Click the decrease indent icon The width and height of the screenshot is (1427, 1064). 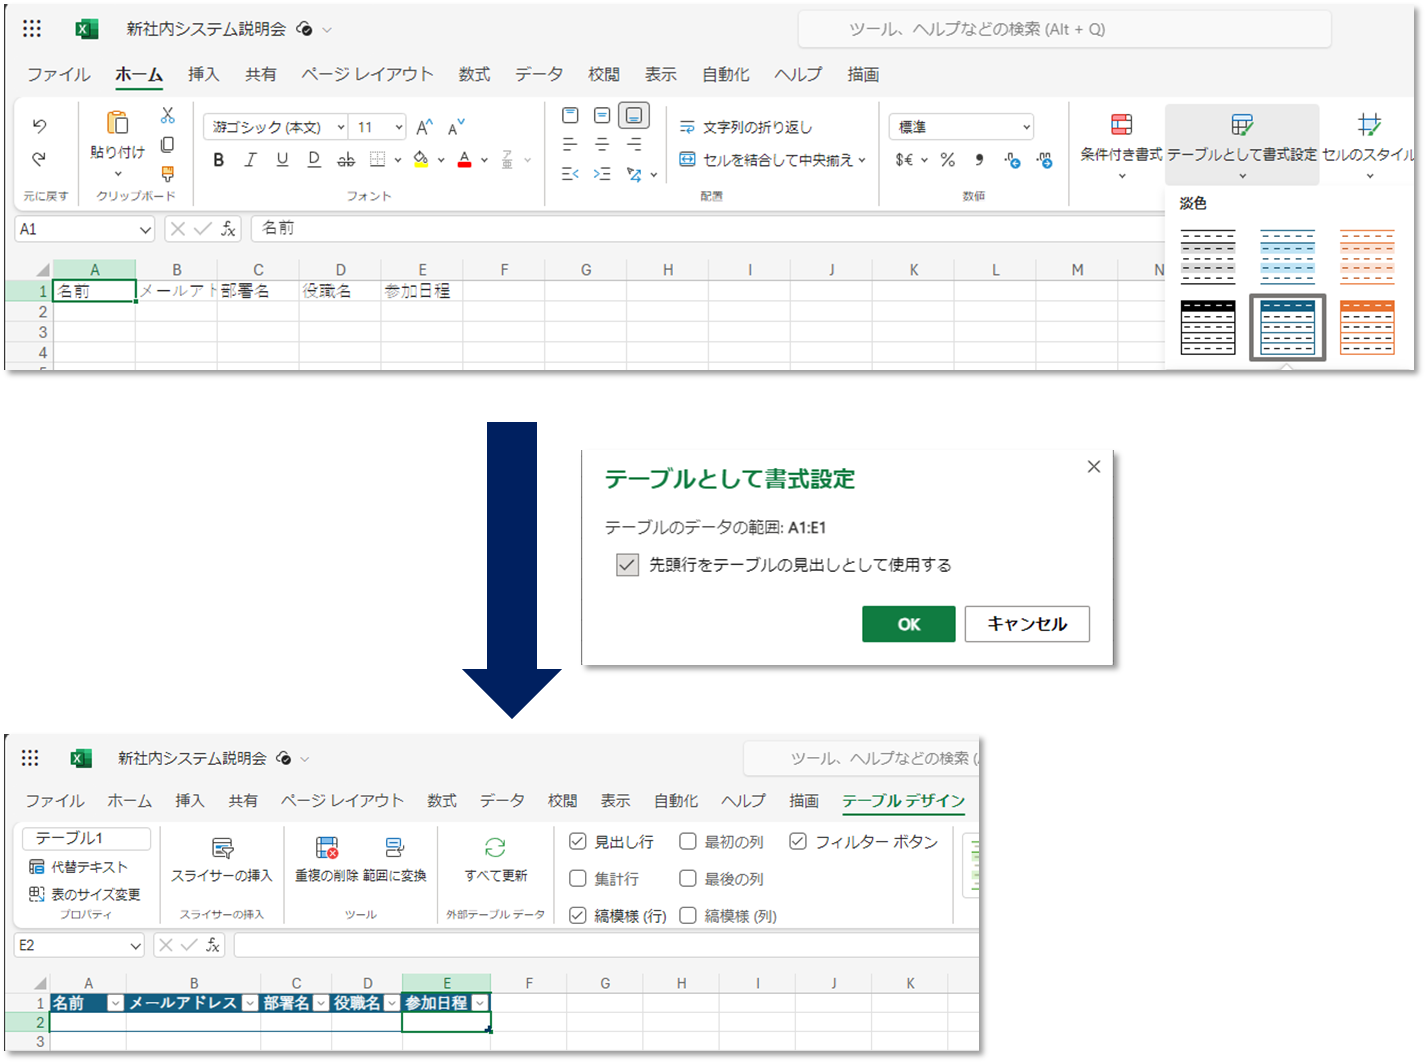(x=570, y=174)
